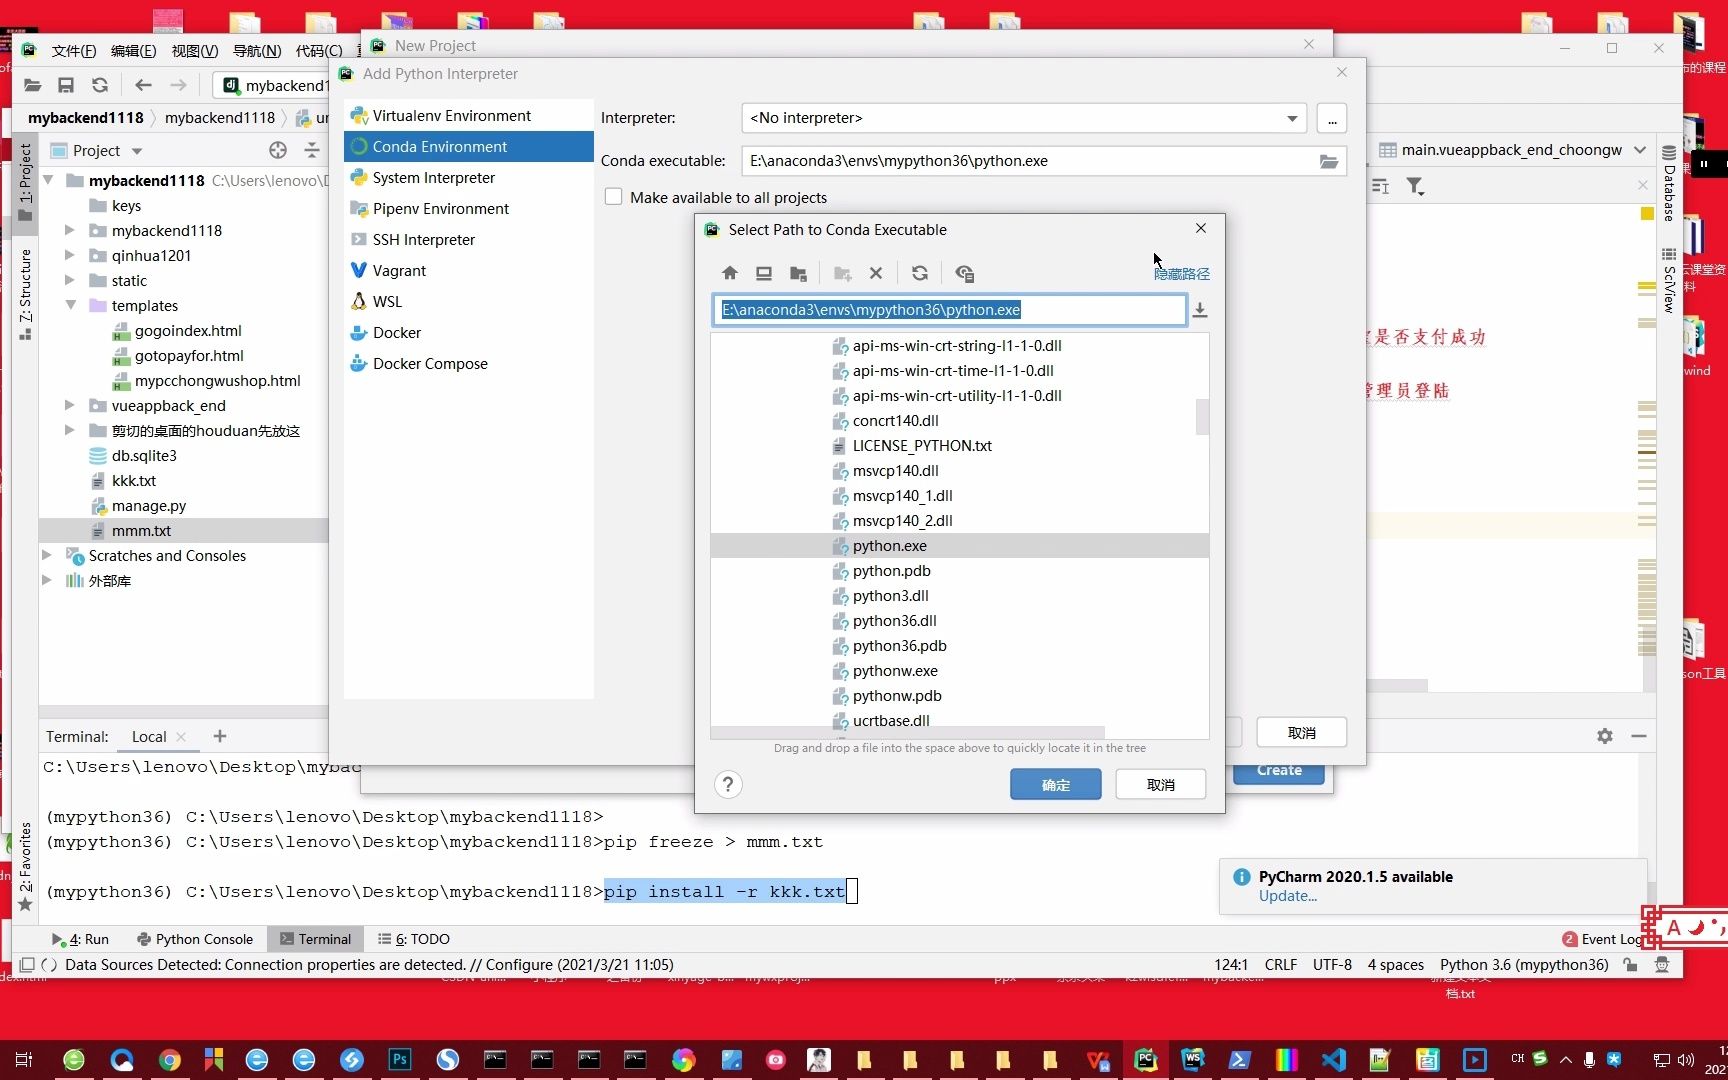Collapse the mybackend1118 root folder
This screenshot has height=1080, width=1728.
click(x=48, y=180)
